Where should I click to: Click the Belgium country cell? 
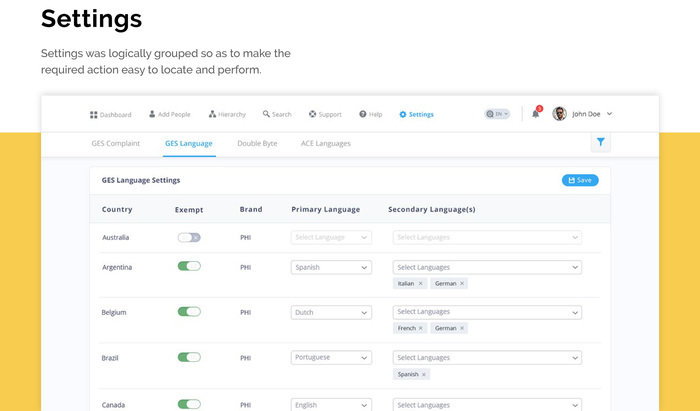[114, 312]
